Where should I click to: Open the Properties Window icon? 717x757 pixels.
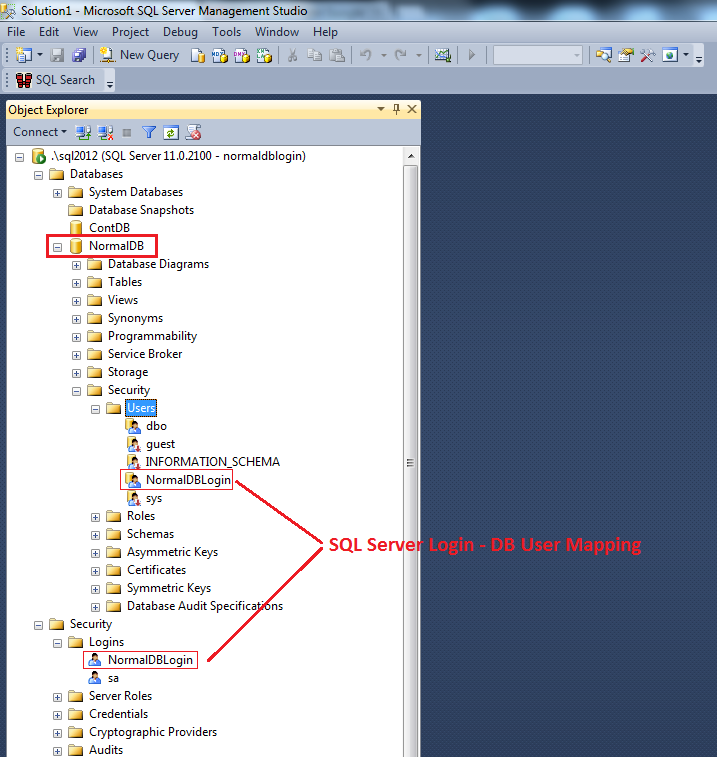(626, 55)
